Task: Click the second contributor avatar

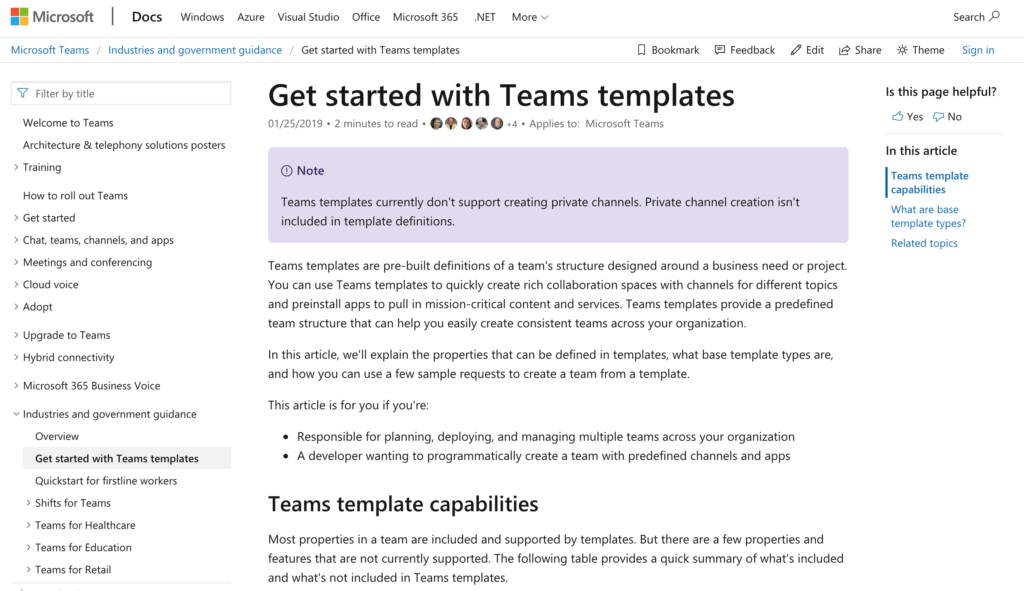Action: click(x=451, y=123)
